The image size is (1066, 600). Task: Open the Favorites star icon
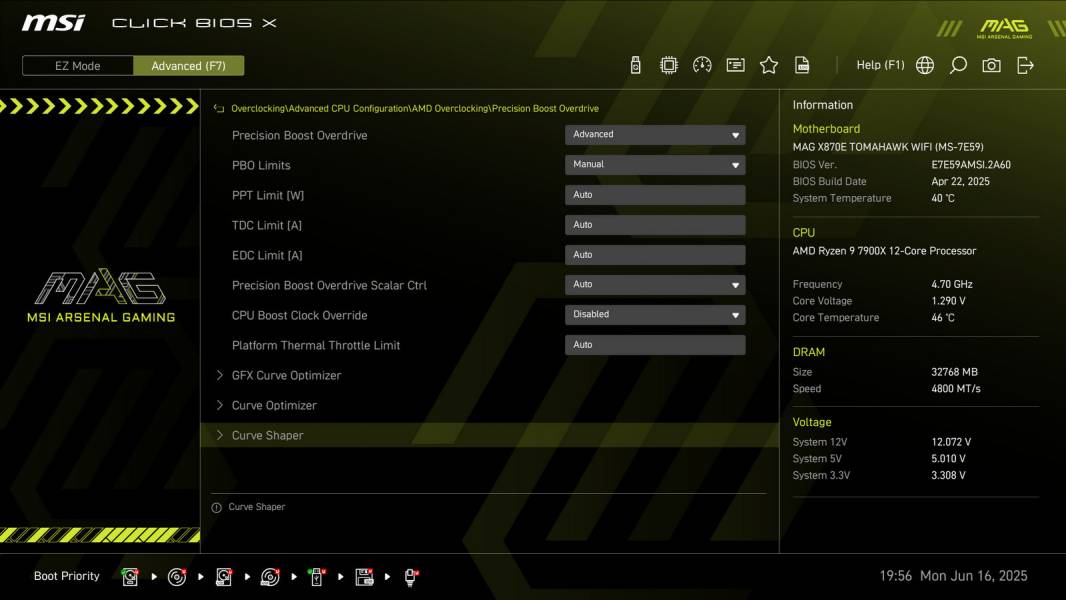[768, 65]
